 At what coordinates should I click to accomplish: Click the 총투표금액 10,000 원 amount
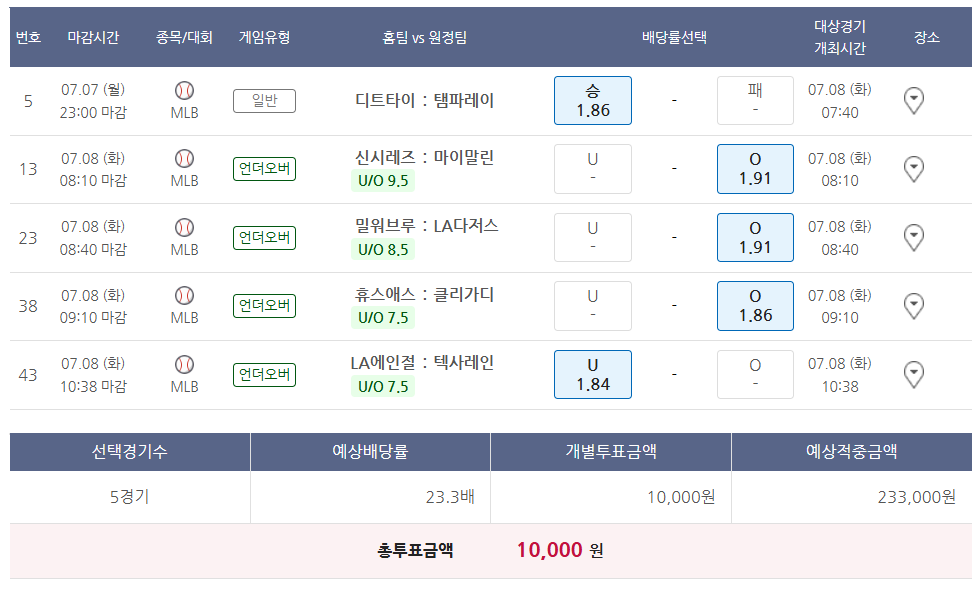point(549,550)
